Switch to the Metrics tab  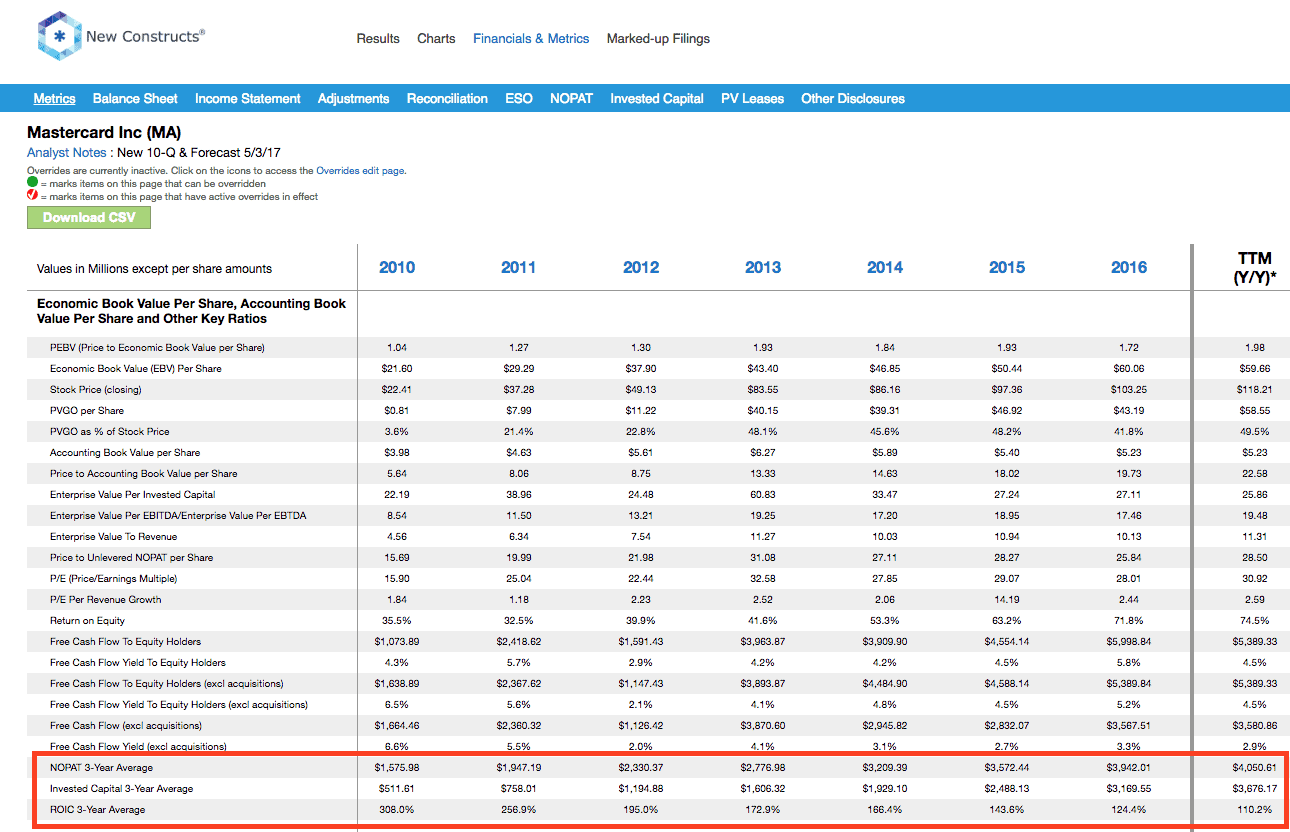[54, 98]
